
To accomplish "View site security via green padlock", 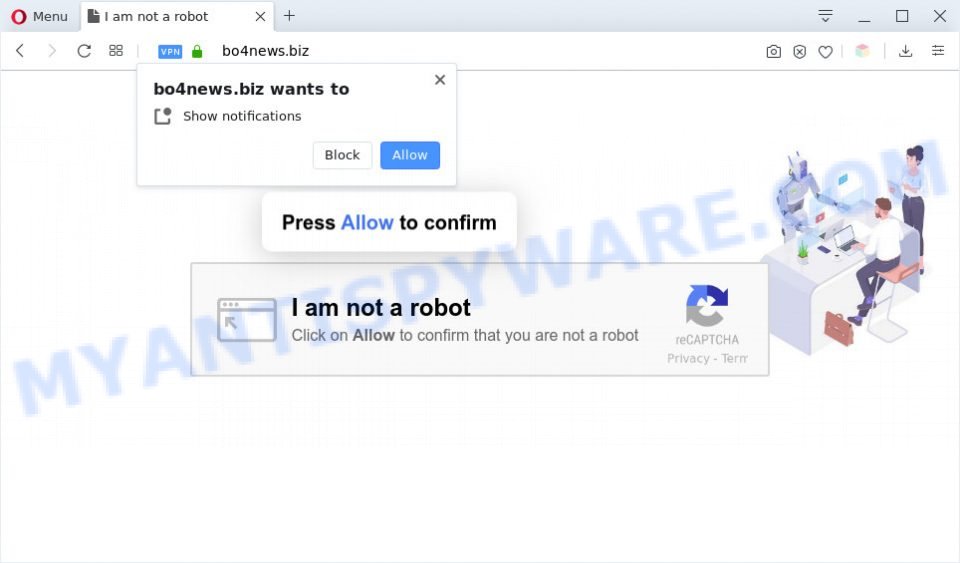I will tap(197, 51).
